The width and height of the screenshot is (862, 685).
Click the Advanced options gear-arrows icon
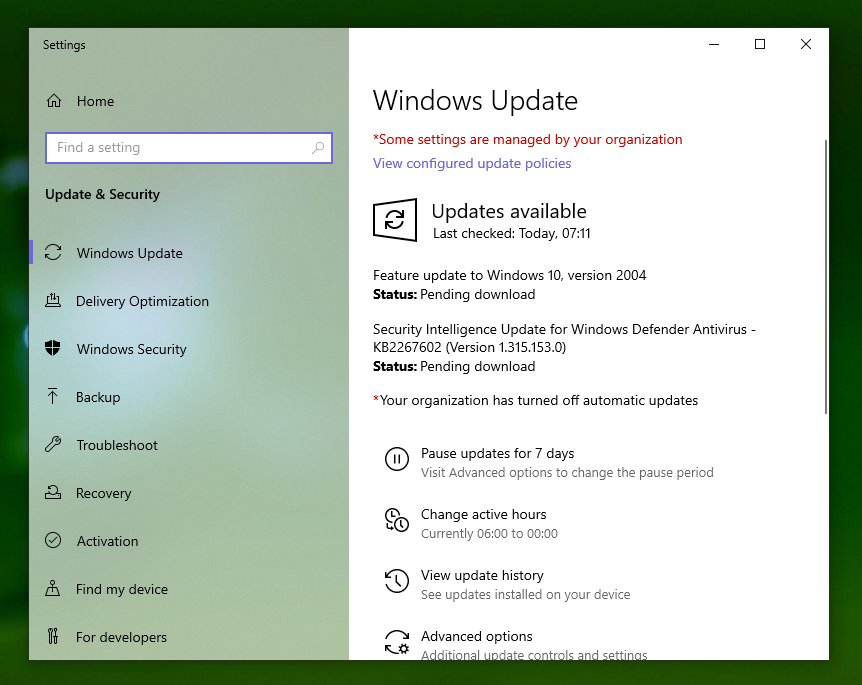(x=397, y=642)
